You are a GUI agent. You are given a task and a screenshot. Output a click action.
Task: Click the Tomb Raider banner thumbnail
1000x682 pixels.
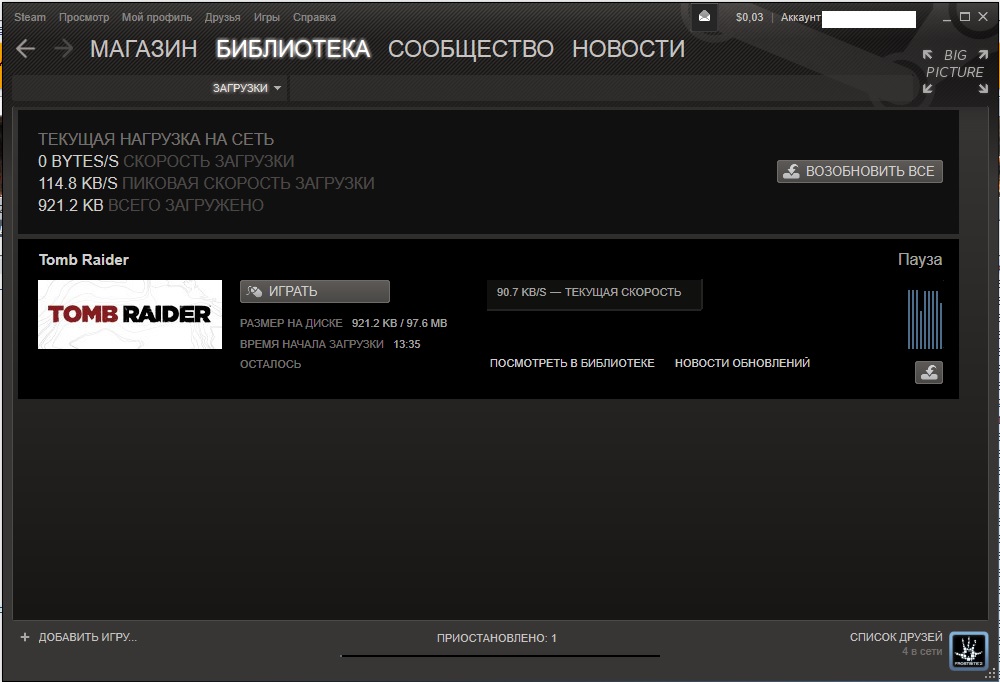(x=130, y=315)
